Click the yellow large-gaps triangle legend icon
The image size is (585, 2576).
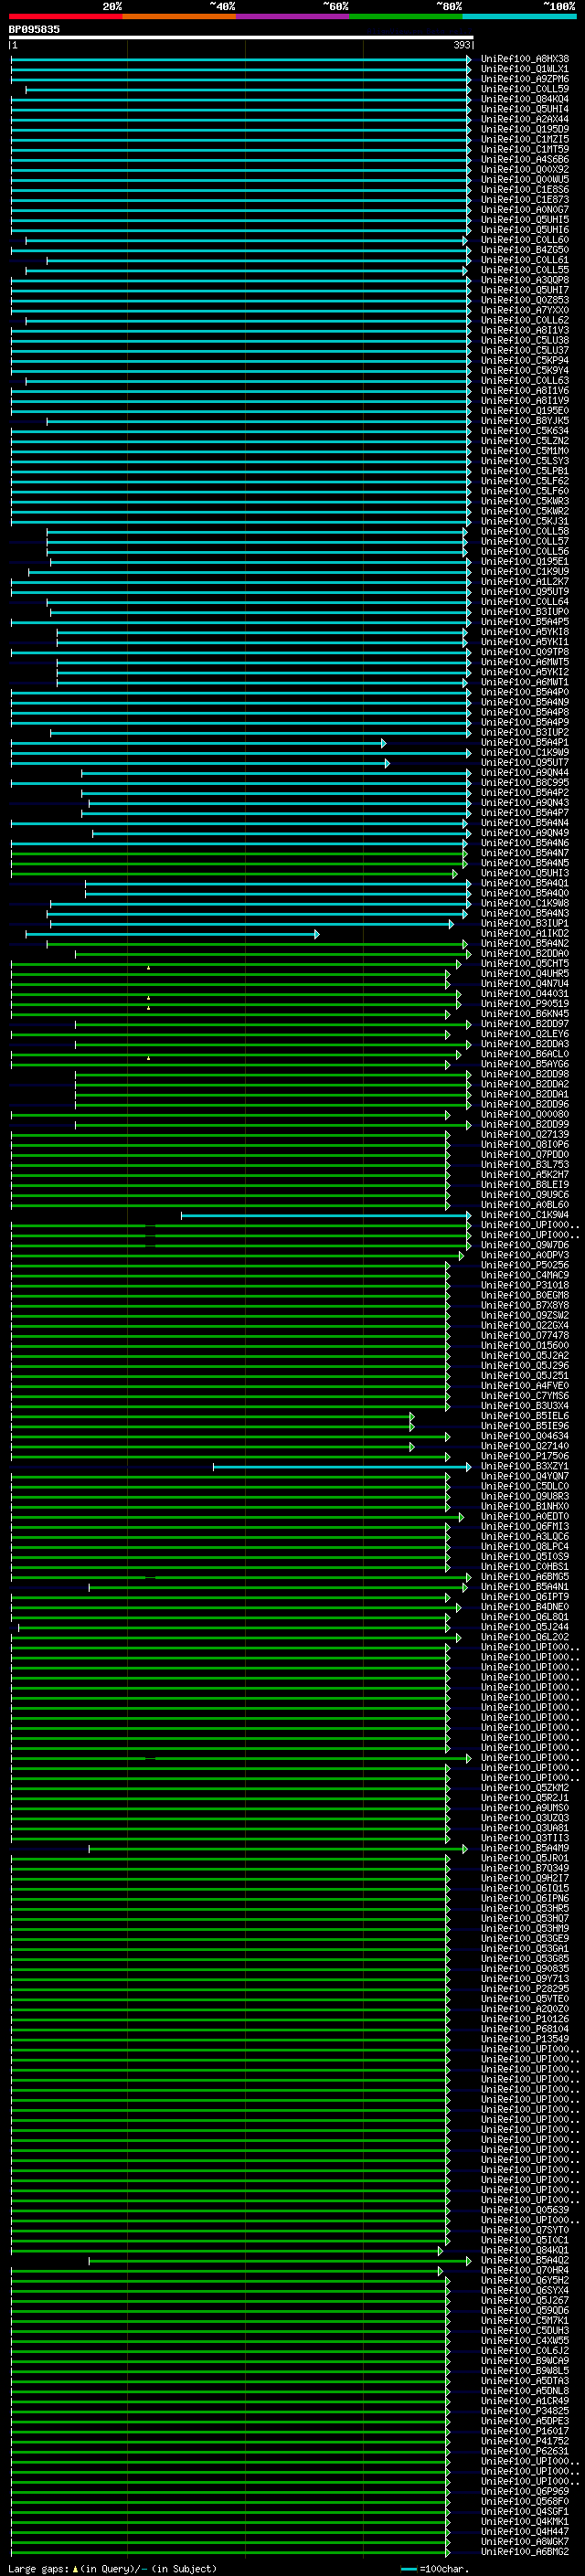point(75,2568)
